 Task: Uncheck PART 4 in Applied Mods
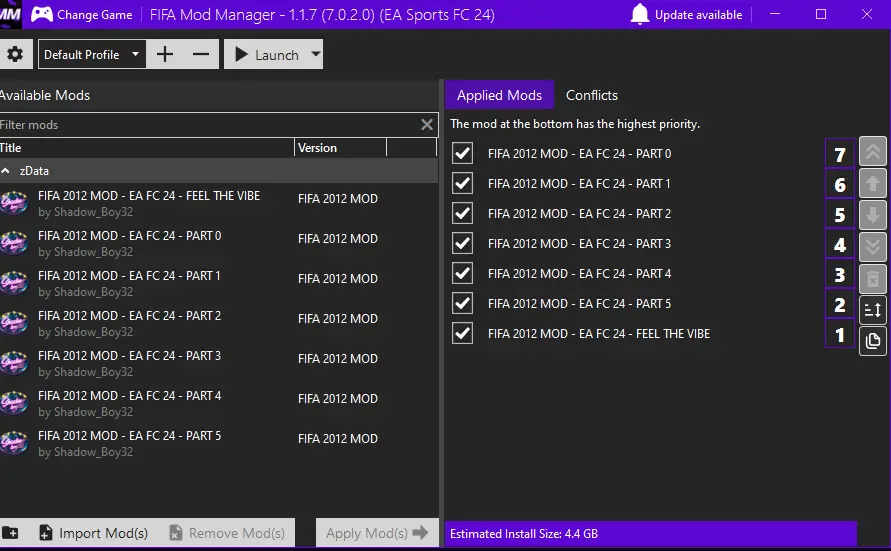(463, 274)
